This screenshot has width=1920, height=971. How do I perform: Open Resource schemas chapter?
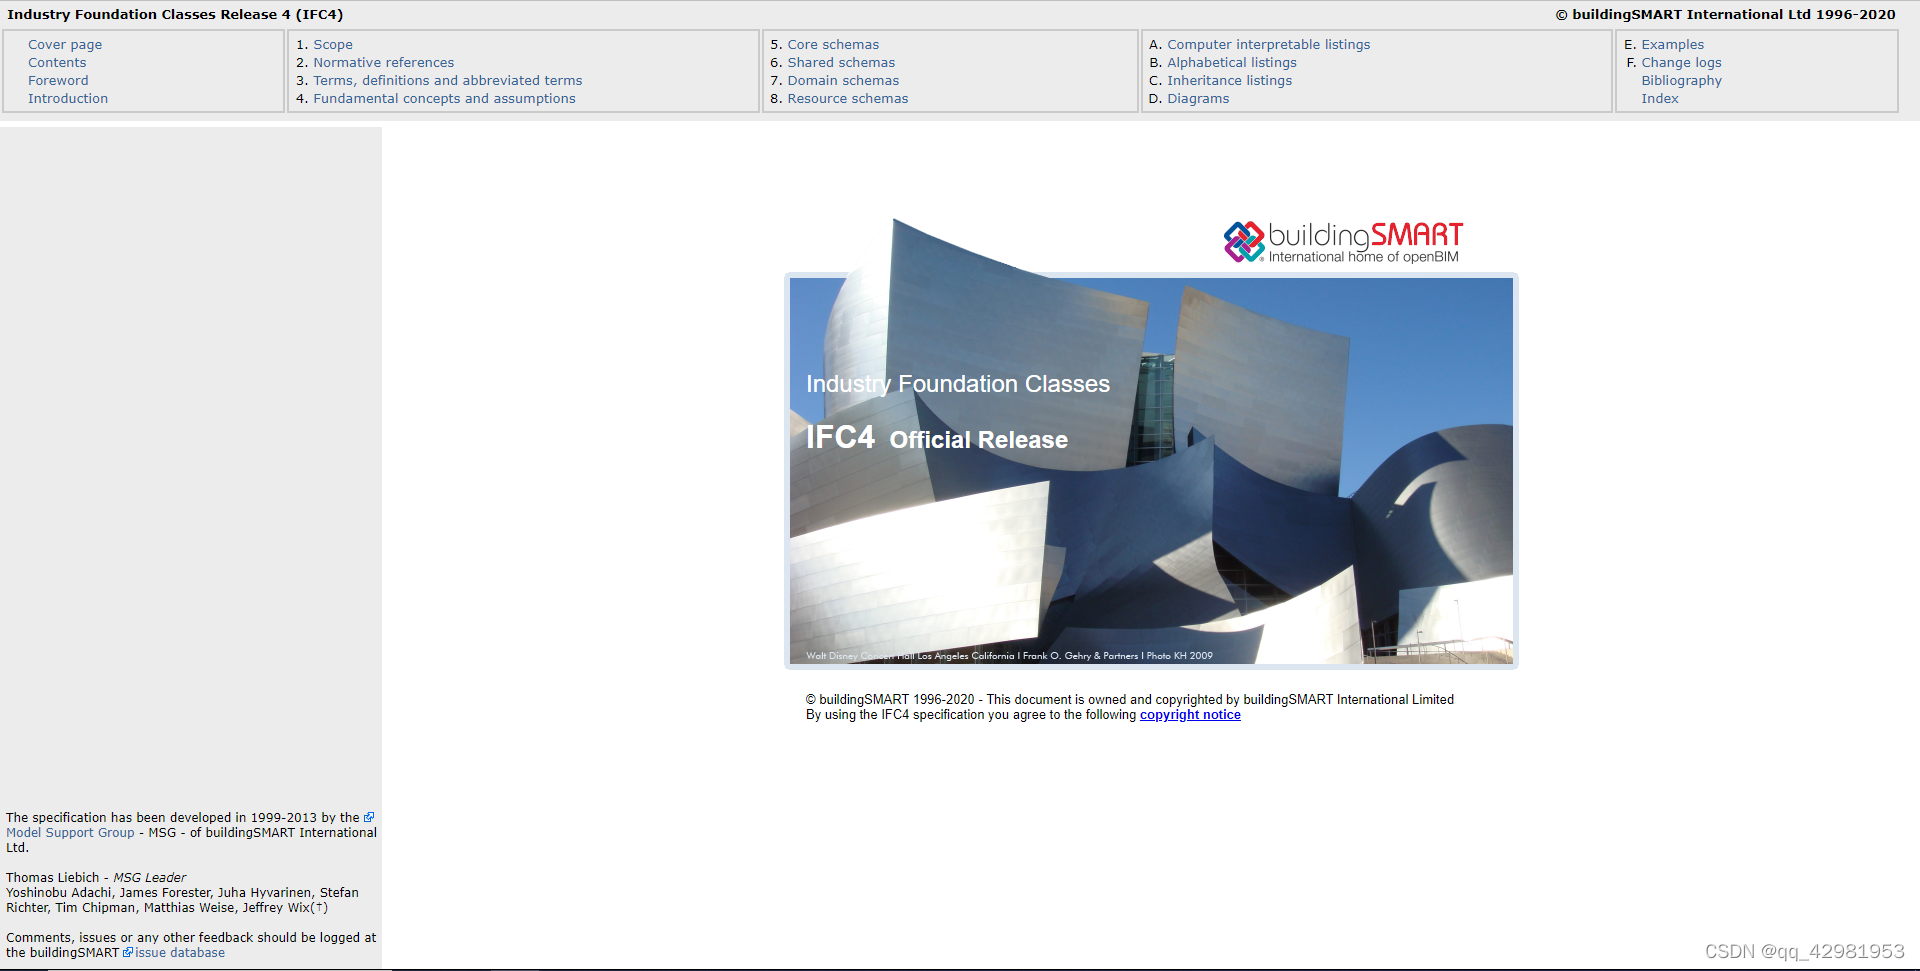pos(848,99)
